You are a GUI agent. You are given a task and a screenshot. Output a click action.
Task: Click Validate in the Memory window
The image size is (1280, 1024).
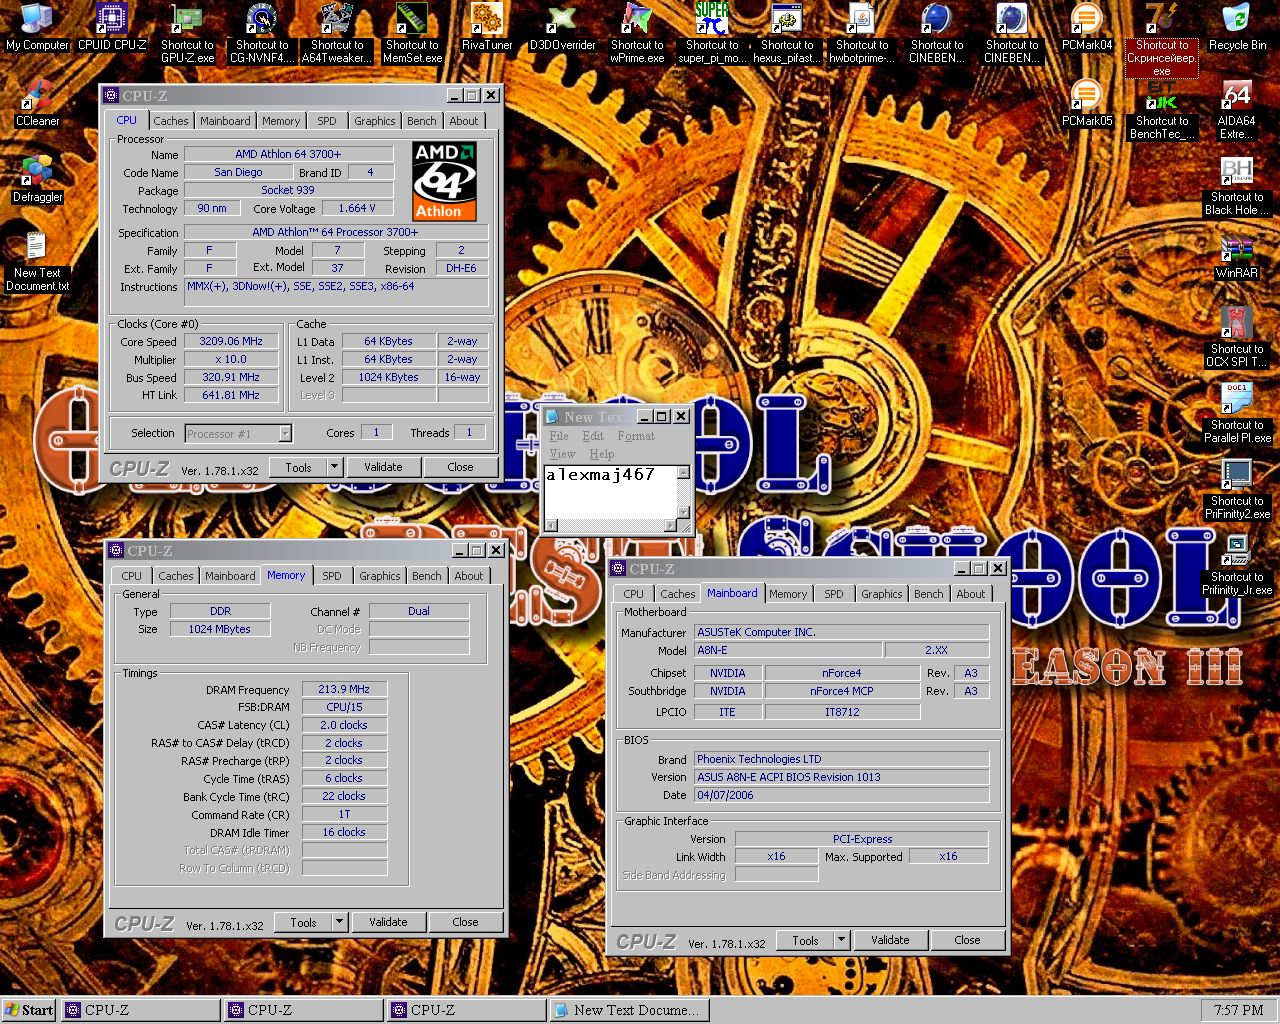(388, 922)
